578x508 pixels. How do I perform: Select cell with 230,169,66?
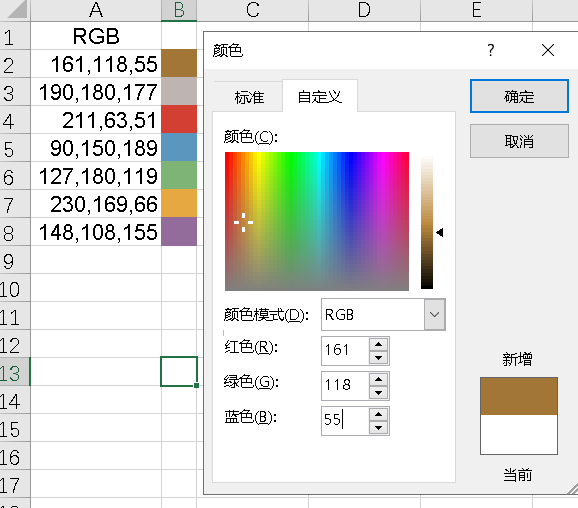(x=96, y=203)
